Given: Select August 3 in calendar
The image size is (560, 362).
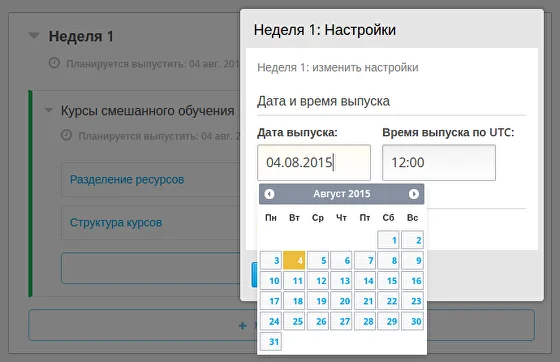Looking at the screenshot, I should [271, 260].
